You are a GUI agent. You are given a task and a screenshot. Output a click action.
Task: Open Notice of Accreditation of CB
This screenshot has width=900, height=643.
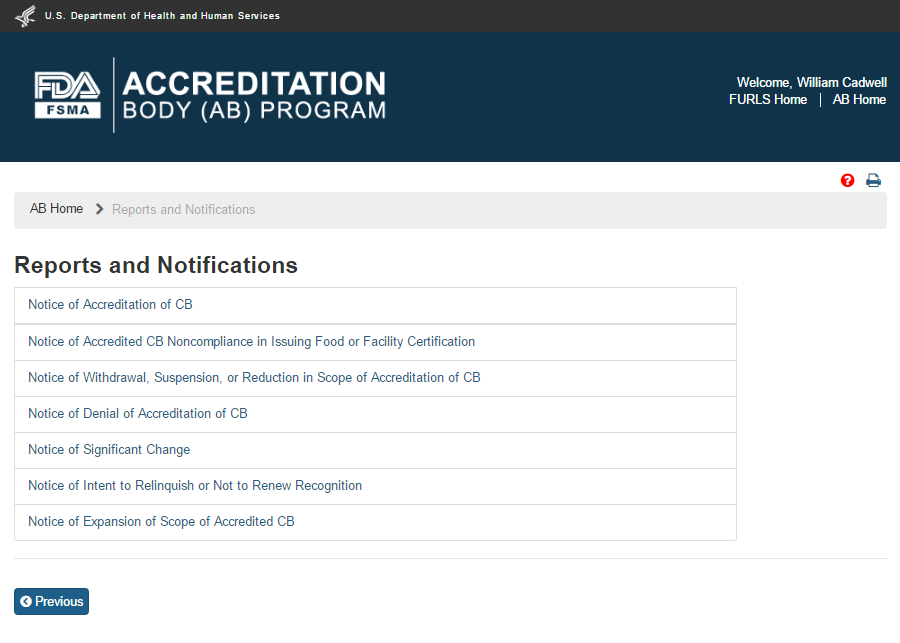110,305
